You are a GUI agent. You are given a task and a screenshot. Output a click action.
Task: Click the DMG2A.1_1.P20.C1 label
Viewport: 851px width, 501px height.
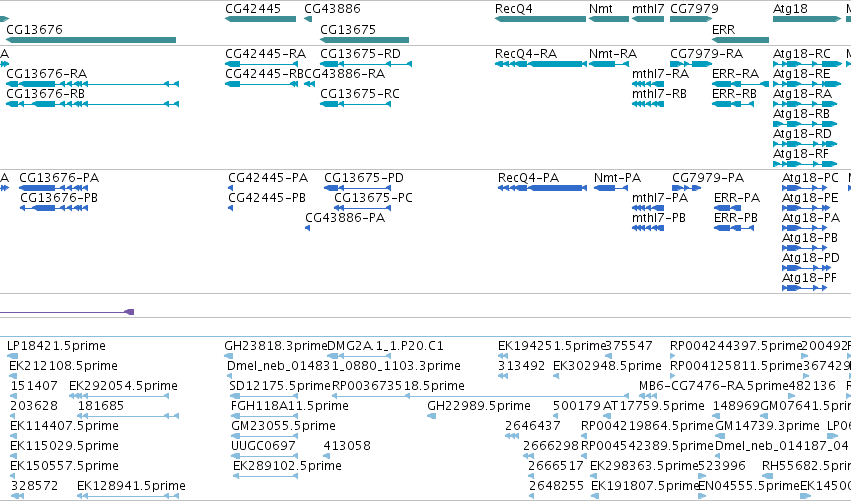point(386,346)
